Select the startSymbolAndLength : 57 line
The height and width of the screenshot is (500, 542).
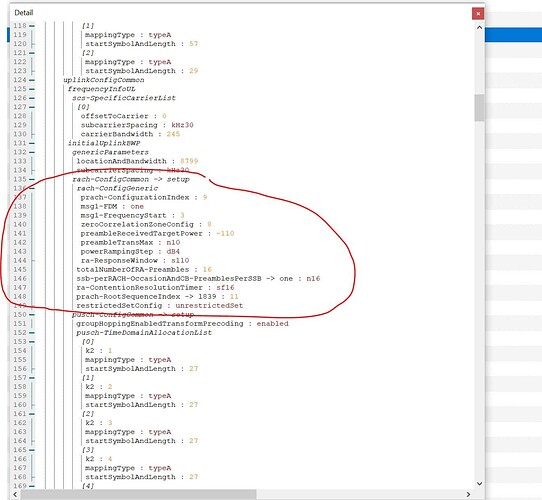click(x=142, y=44)
